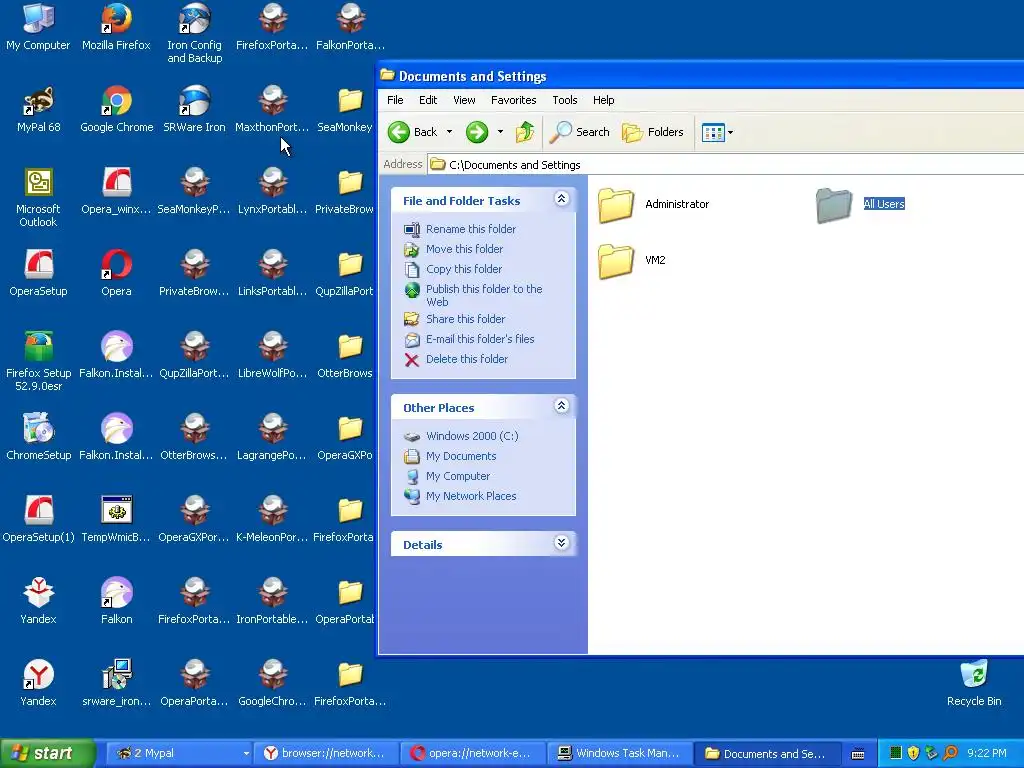Select Recycle Bin on the desktop
The width and height of the screenshot is (1024, 768).
click(x=974, y=682)
